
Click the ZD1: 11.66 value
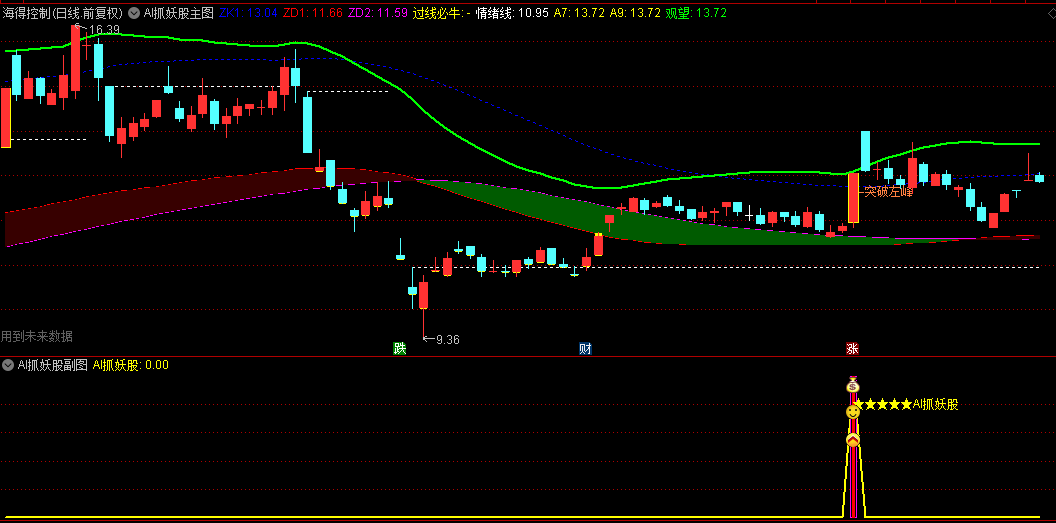tap(312, 12)
